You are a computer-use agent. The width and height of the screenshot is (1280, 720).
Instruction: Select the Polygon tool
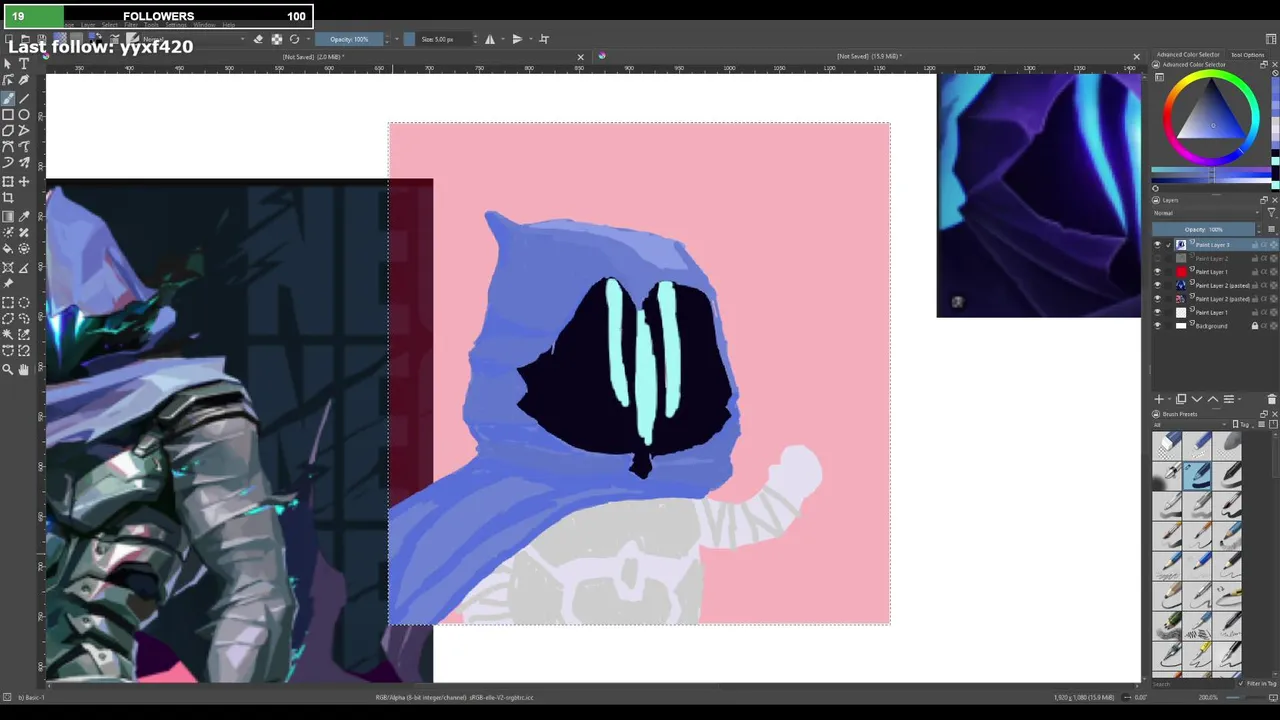[8, 131]
